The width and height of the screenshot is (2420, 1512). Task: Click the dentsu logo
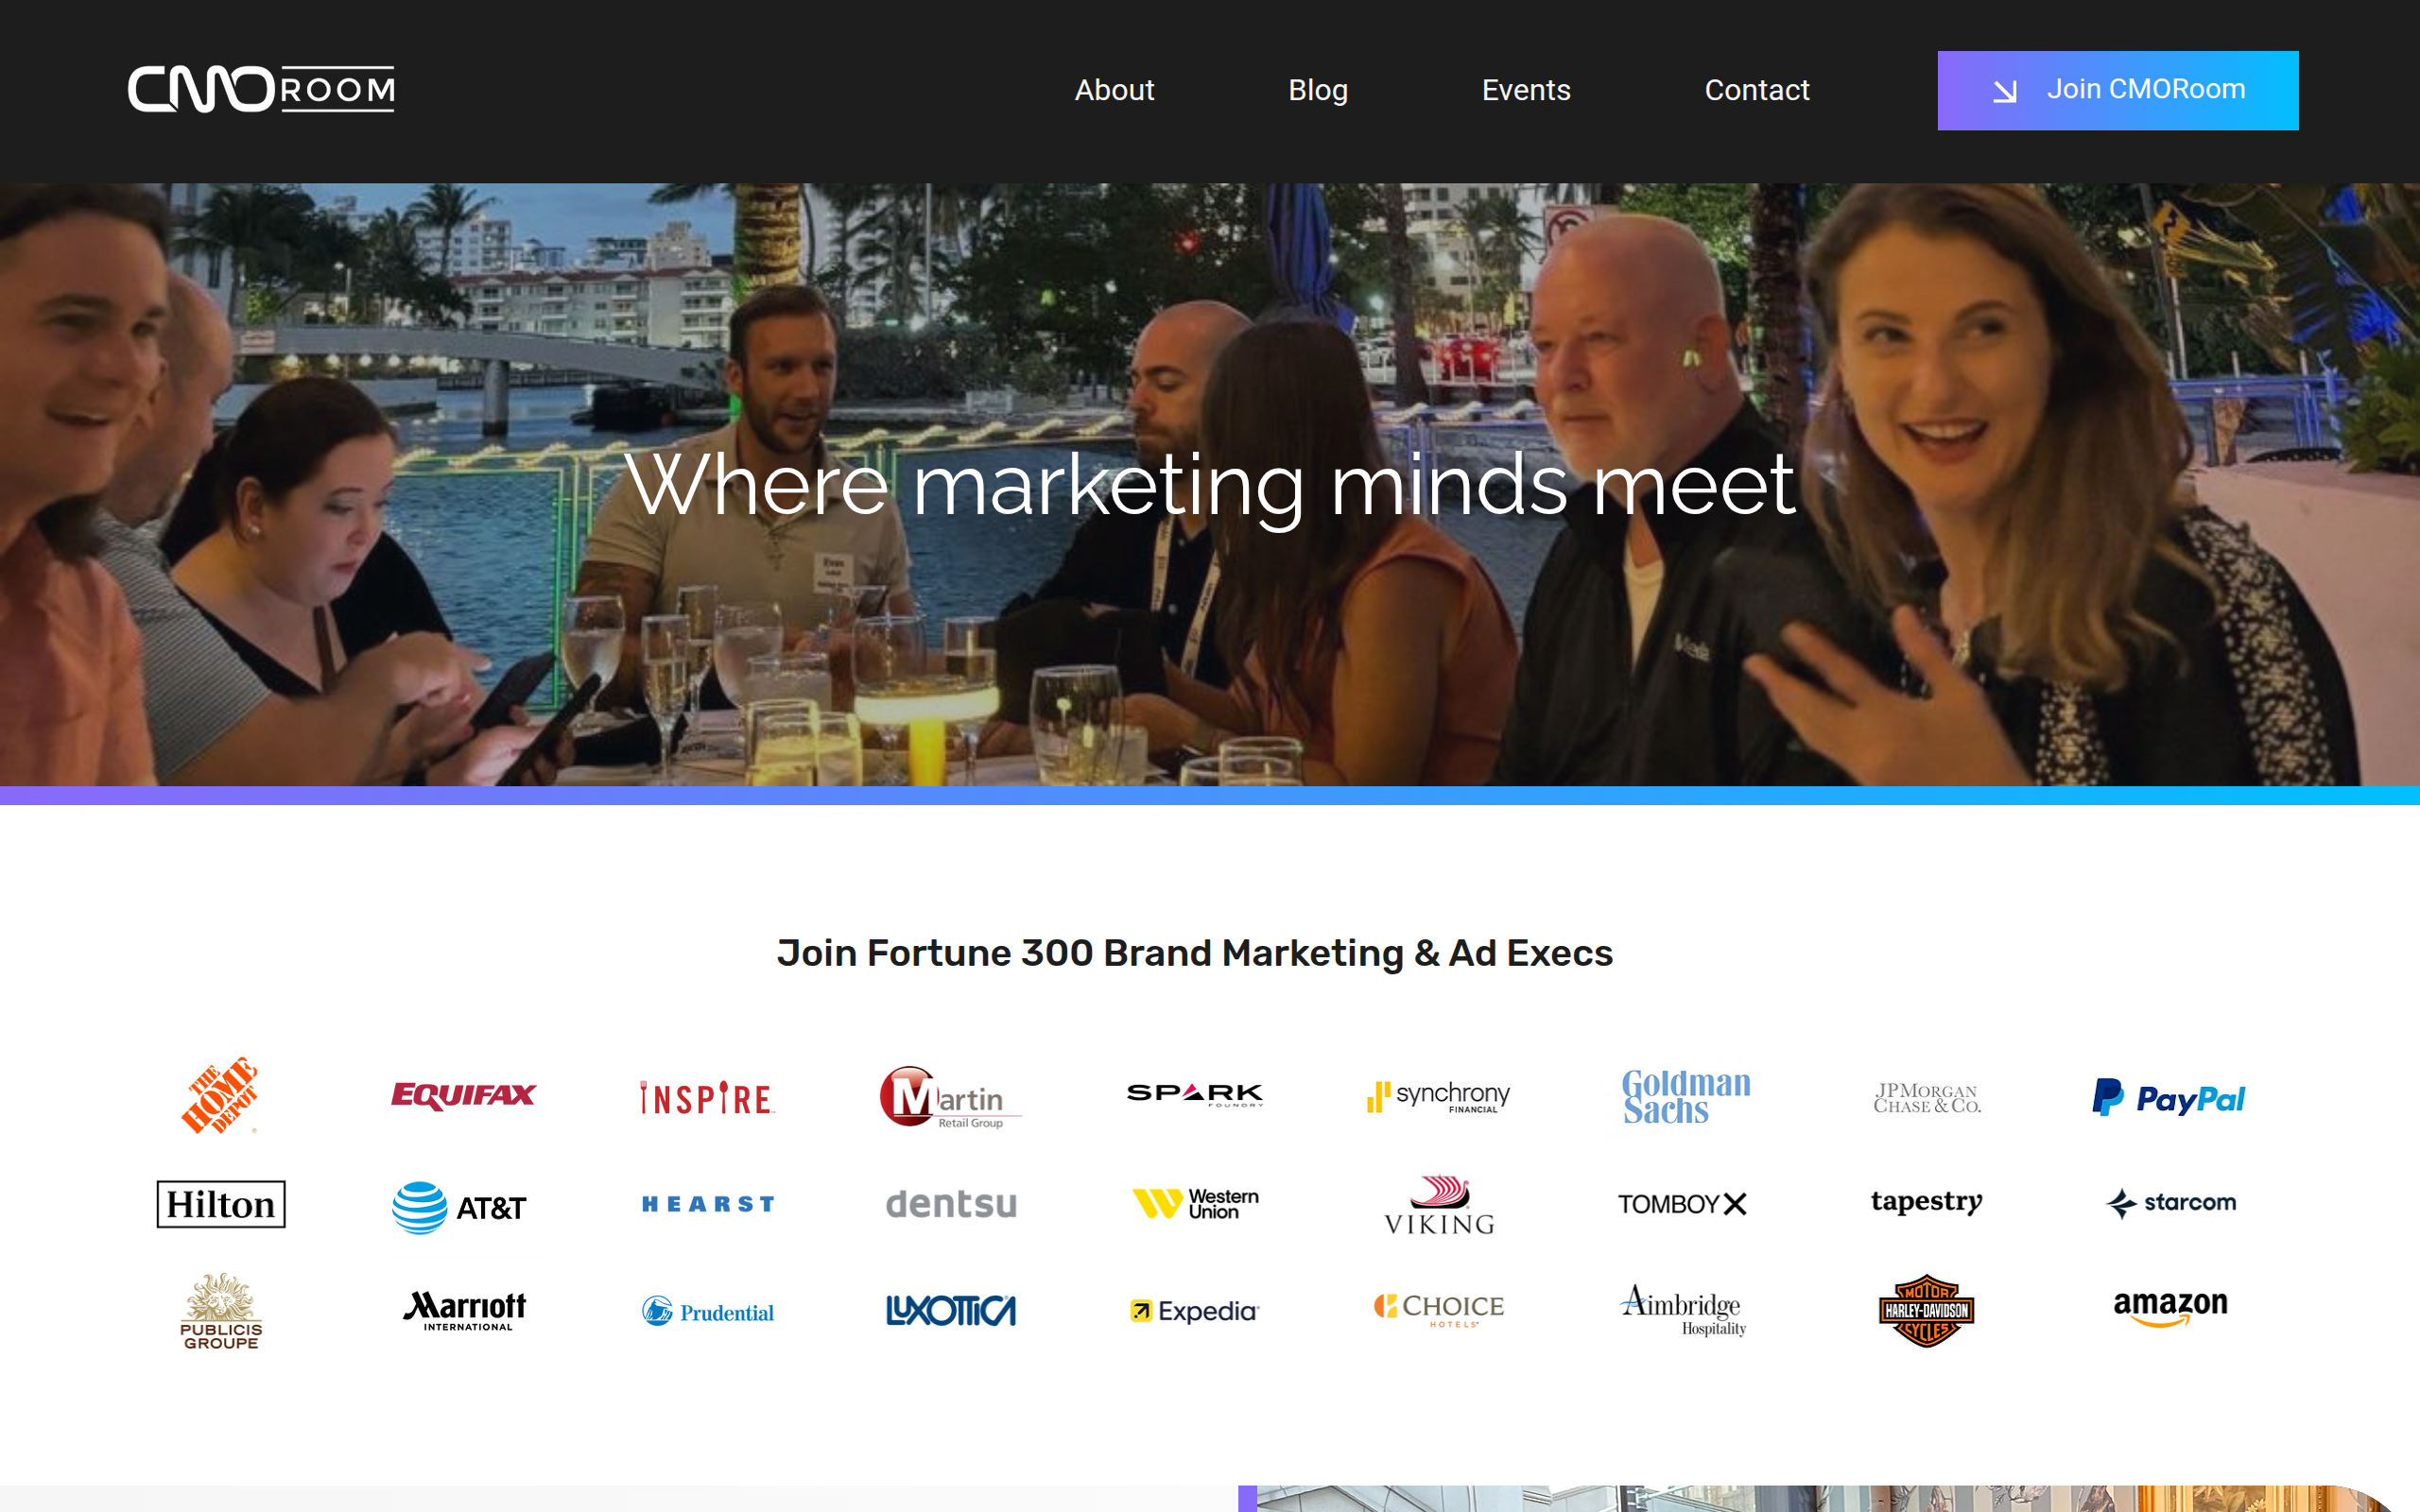coord(950,1204)
